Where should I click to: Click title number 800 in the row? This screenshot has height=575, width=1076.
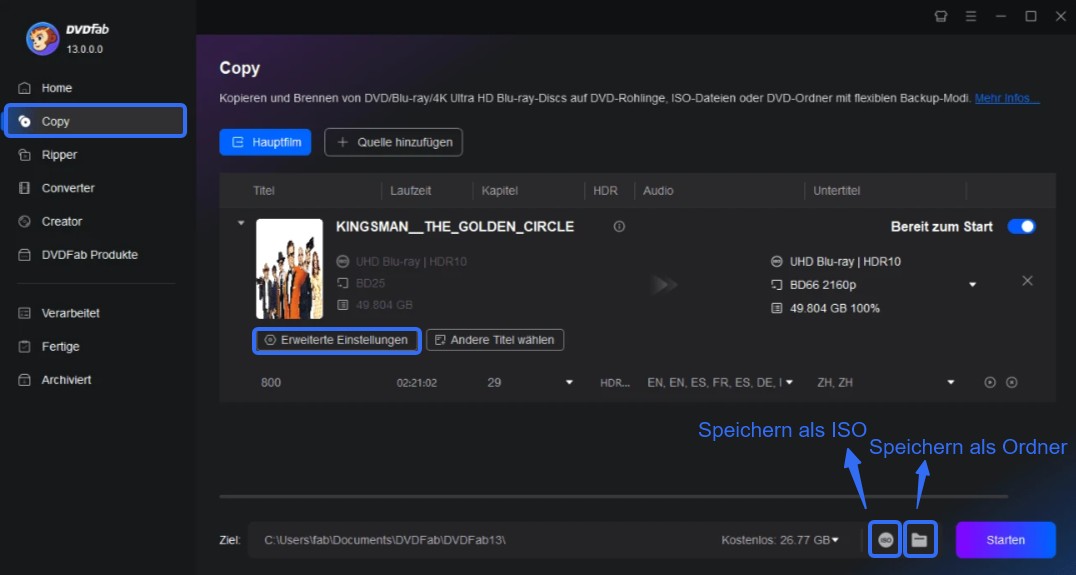271,383
